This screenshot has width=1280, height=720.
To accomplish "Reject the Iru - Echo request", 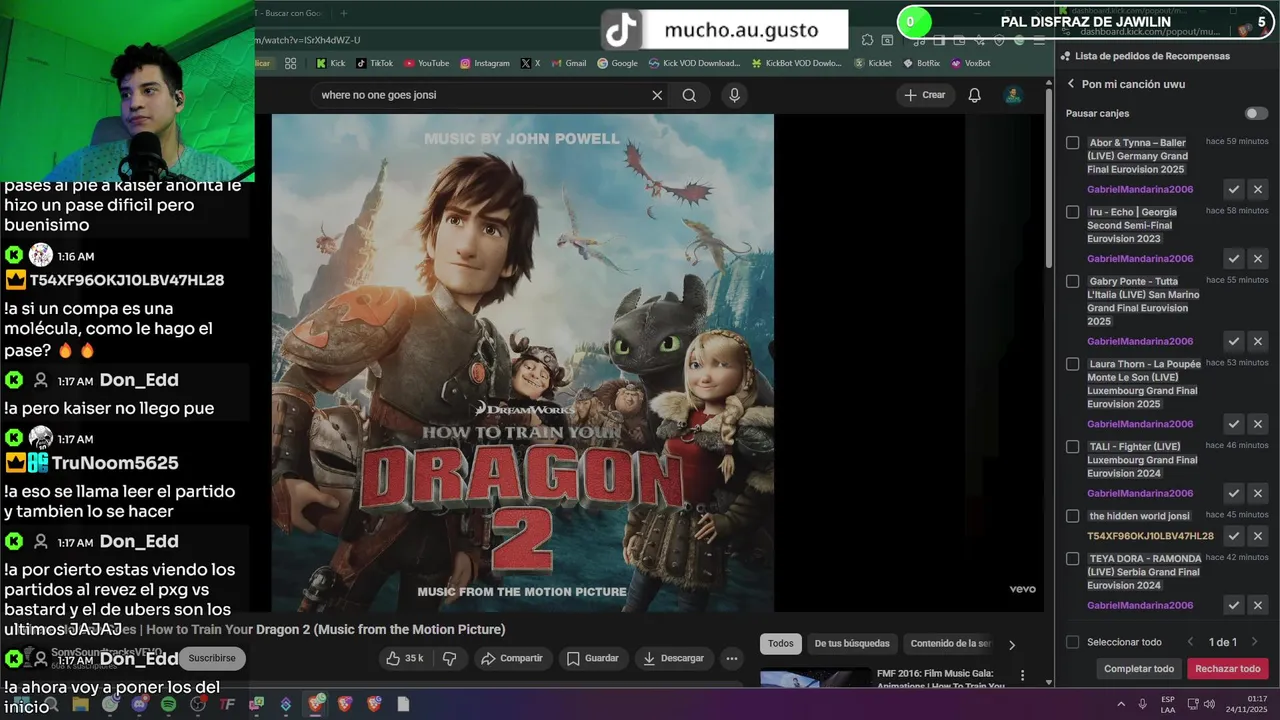I will 1258,258.
